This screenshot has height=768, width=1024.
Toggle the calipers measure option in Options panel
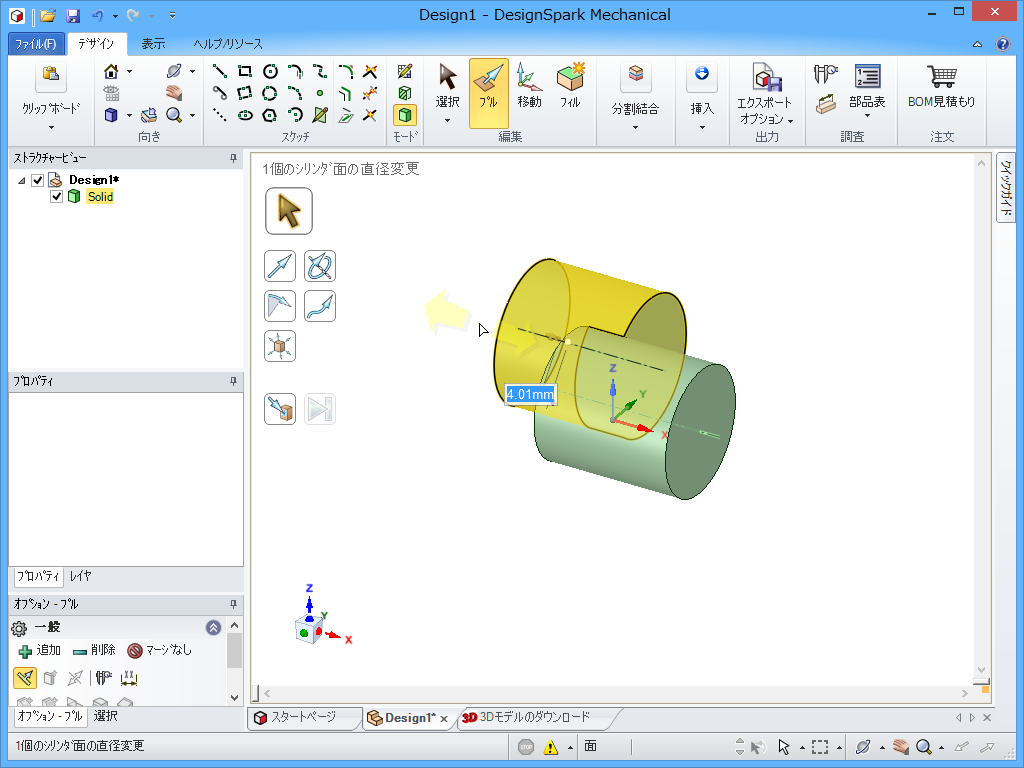103,678
